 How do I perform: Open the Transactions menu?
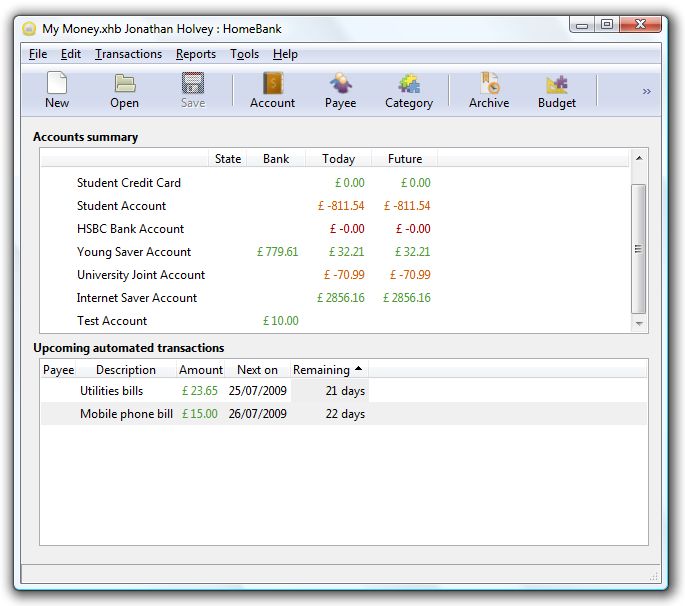click(x=128, y=54)
